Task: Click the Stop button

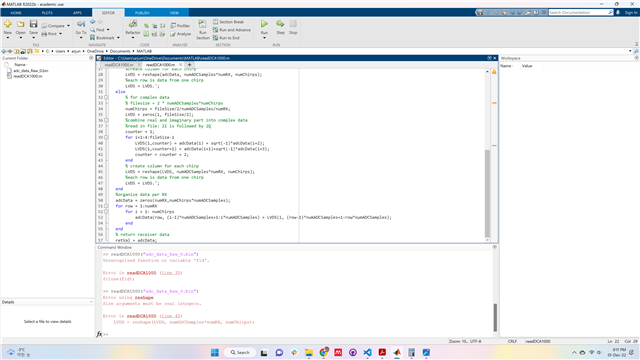Action: tap(293, 24)
